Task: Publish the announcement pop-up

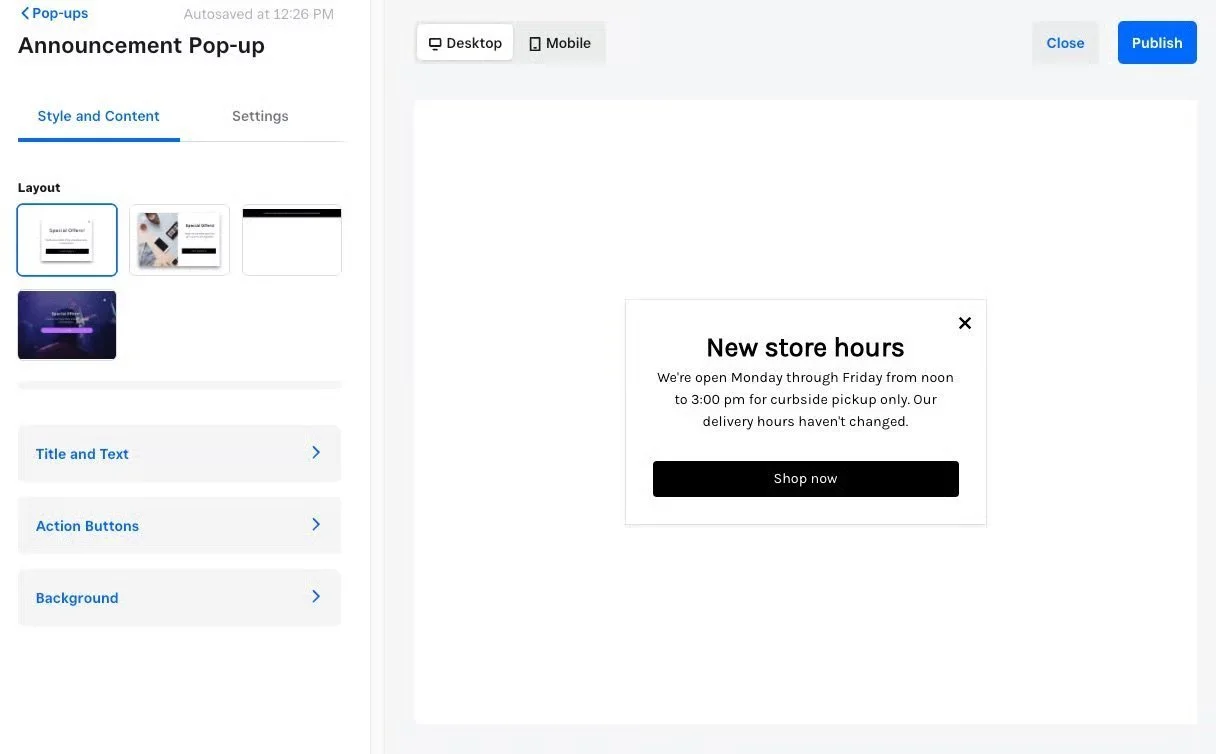Action: 1157,43
